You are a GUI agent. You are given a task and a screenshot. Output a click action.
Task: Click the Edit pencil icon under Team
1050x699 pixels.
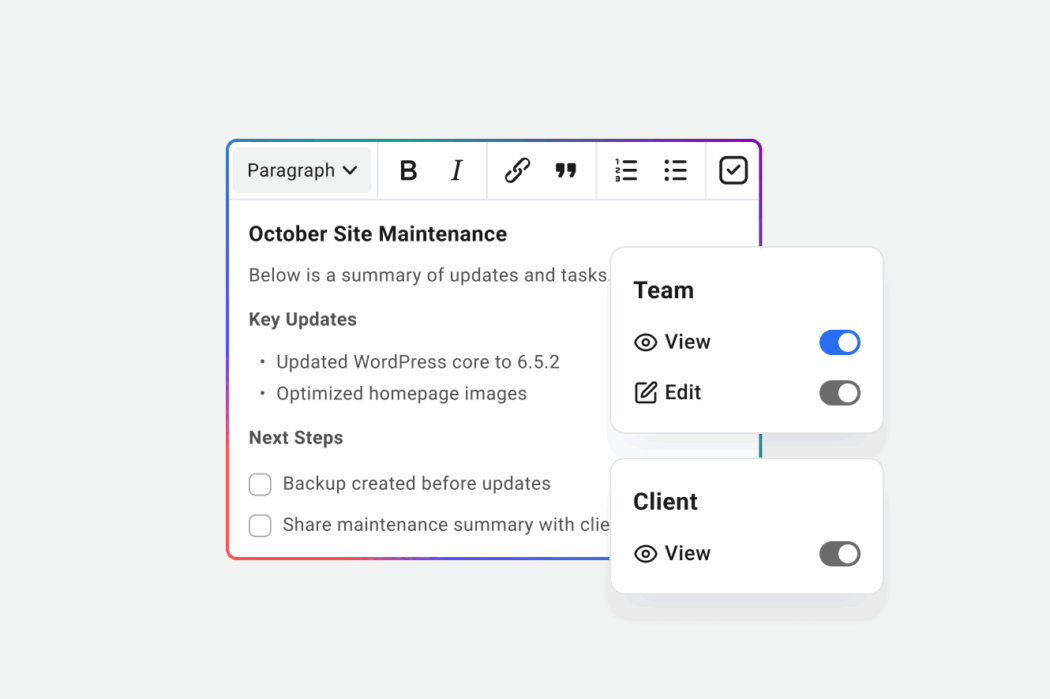pyautogui.click(x=645, y=392)
